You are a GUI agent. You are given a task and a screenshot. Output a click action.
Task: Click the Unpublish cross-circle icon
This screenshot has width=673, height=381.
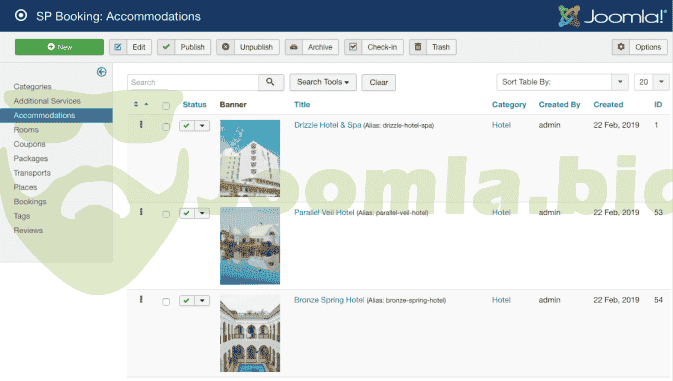225,47
